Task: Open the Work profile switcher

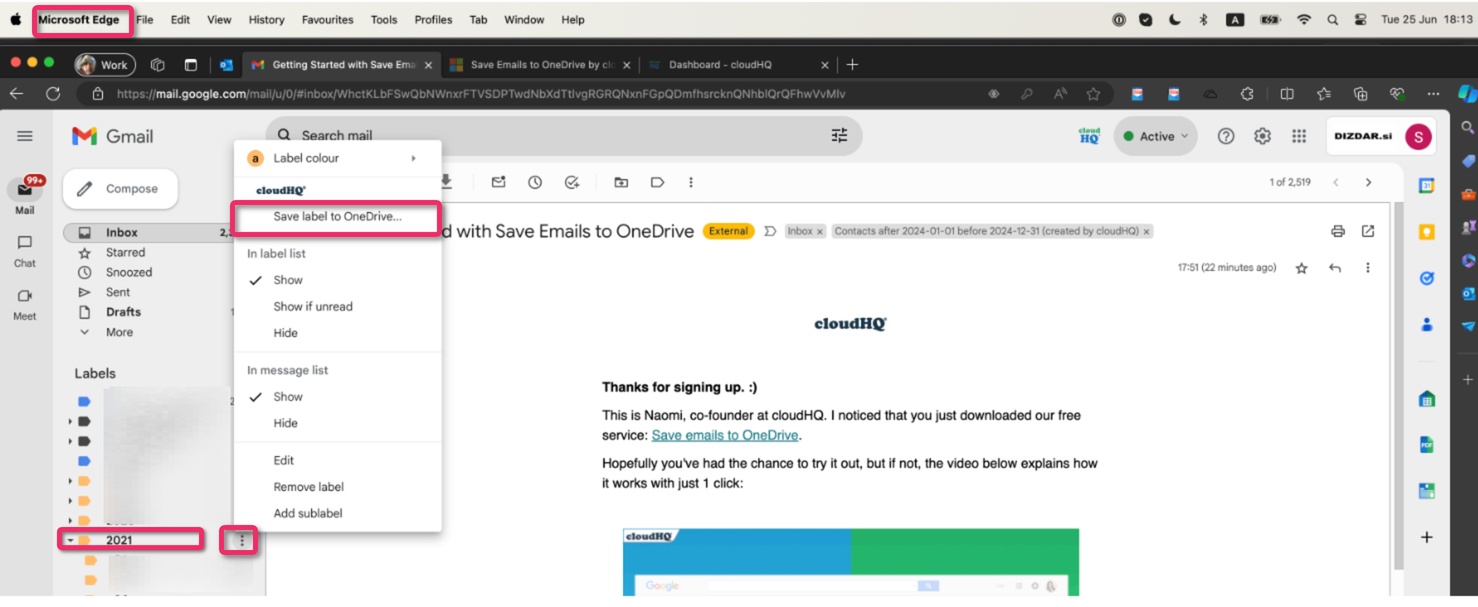Action: tap(103, 64)
